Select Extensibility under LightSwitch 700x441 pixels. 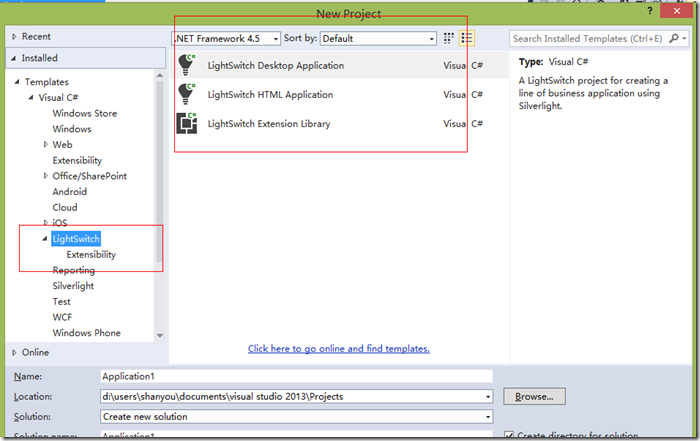(91, 254)
